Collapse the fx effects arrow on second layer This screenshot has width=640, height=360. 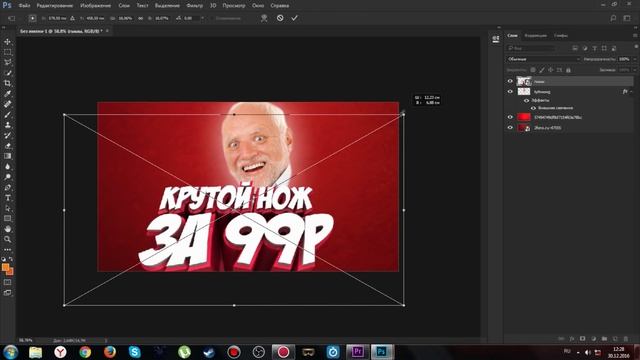[x=631, y=92]
